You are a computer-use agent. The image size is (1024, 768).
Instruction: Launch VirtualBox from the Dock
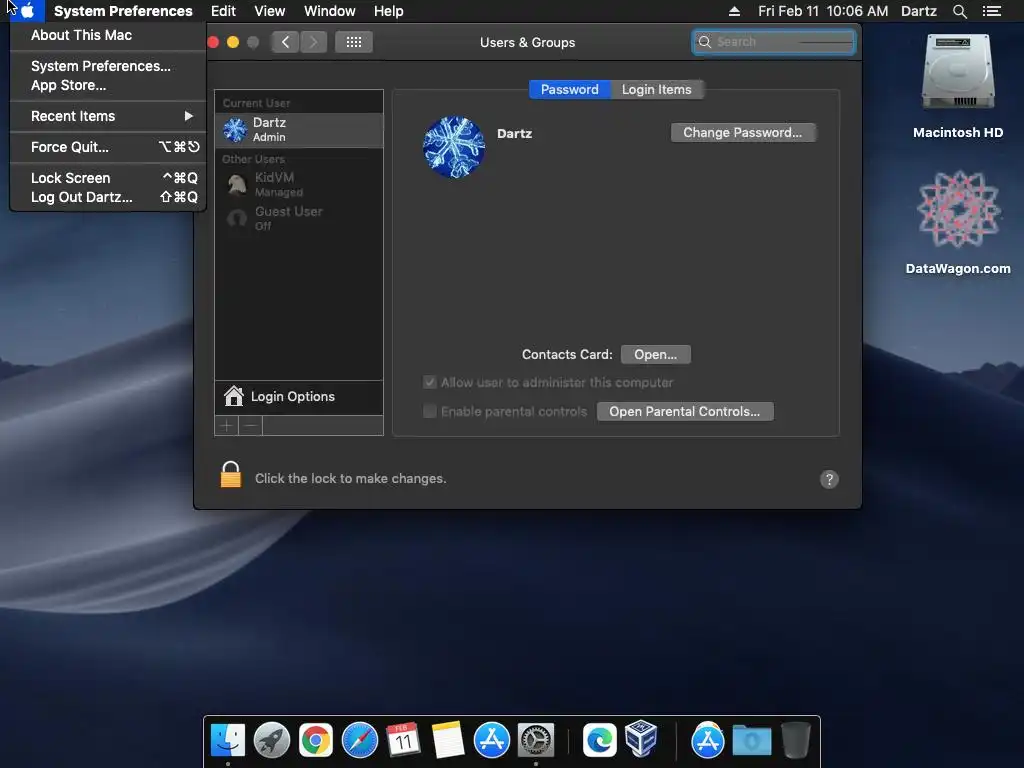(641, 739)
